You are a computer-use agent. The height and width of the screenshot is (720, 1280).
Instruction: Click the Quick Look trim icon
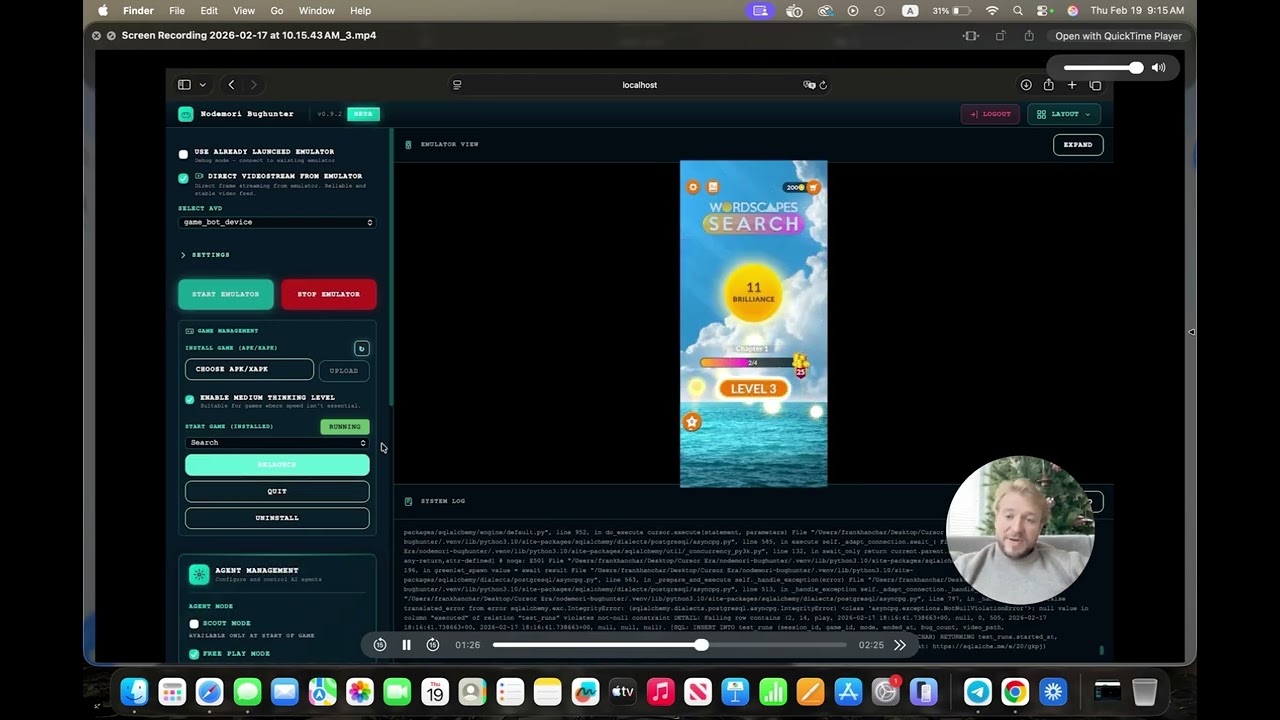pos(970,36)
